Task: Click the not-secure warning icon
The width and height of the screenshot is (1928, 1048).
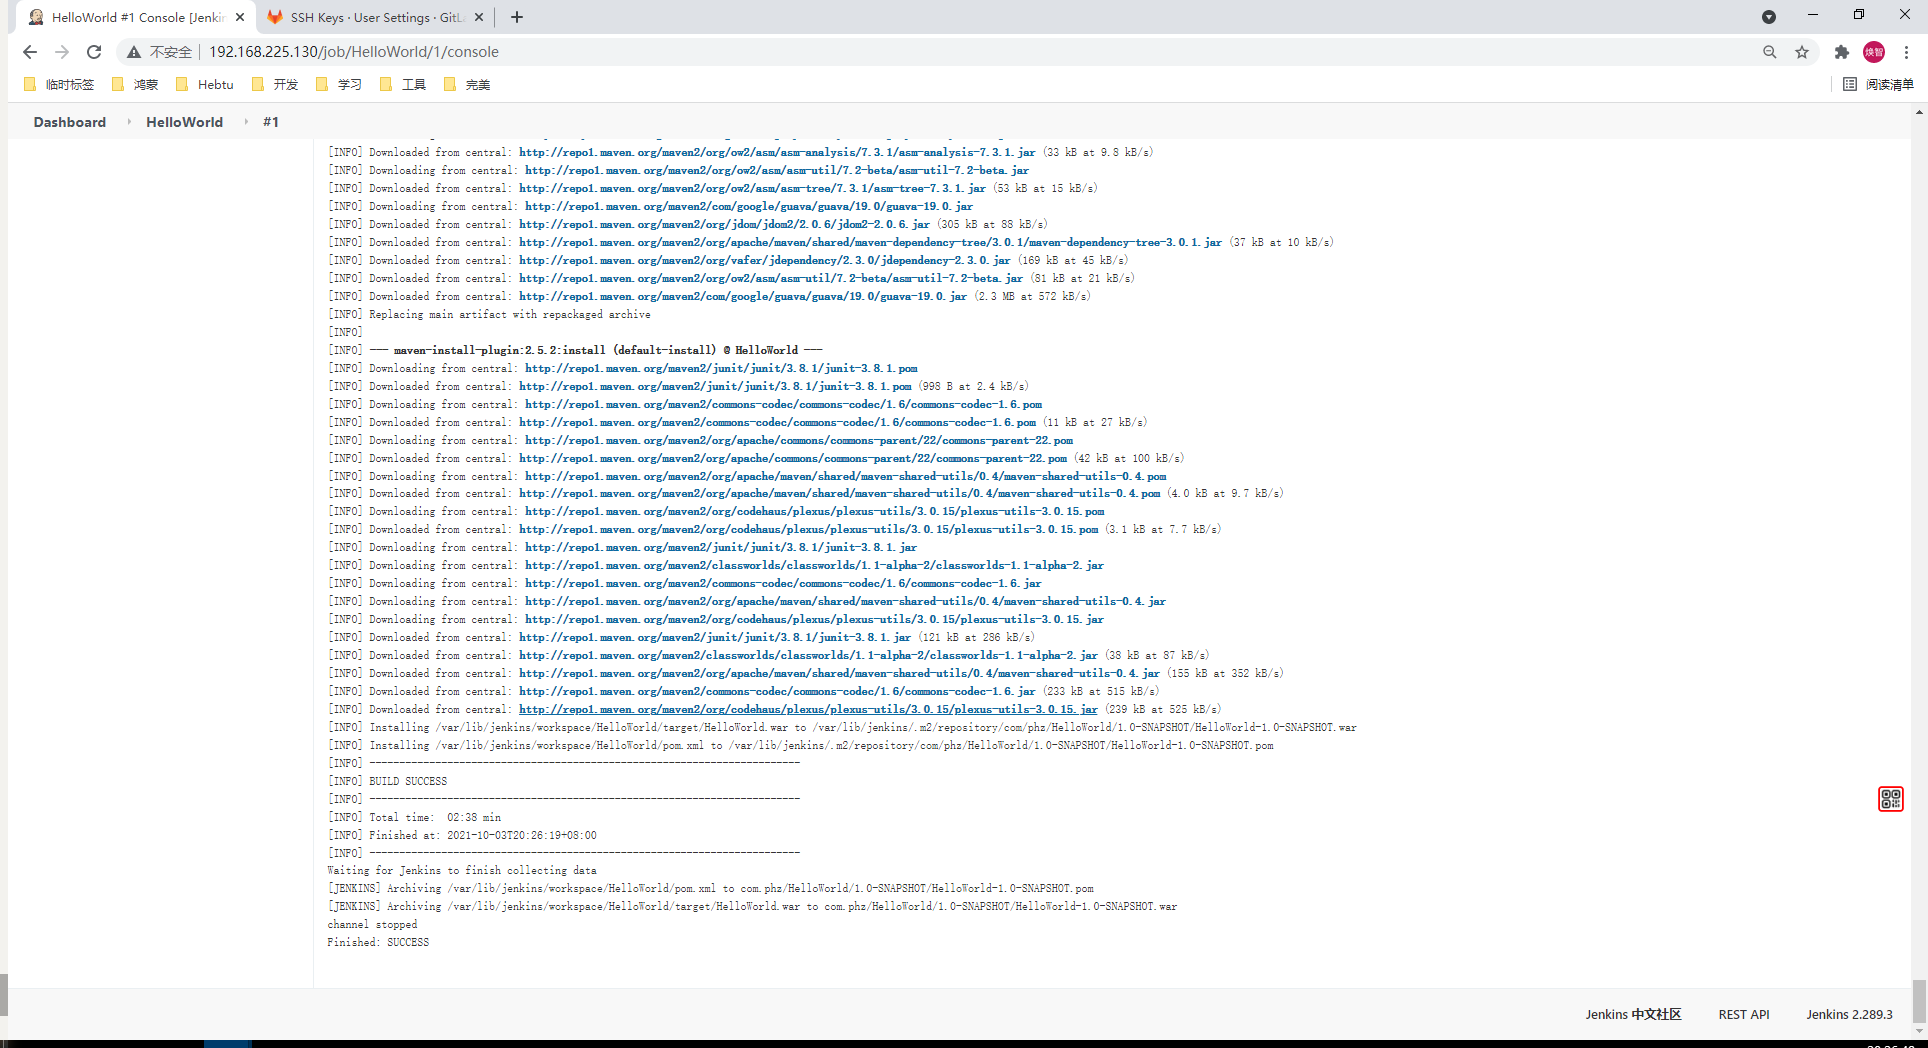Action: pos(134,52)
